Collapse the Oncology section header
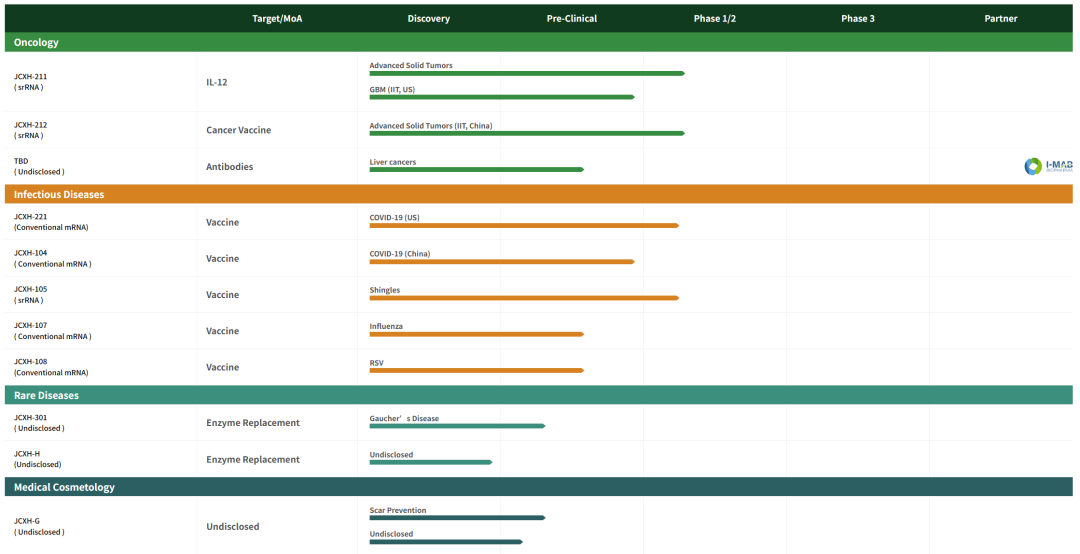The width and height of the screenshot is (1080, 554). pos(36,42)
